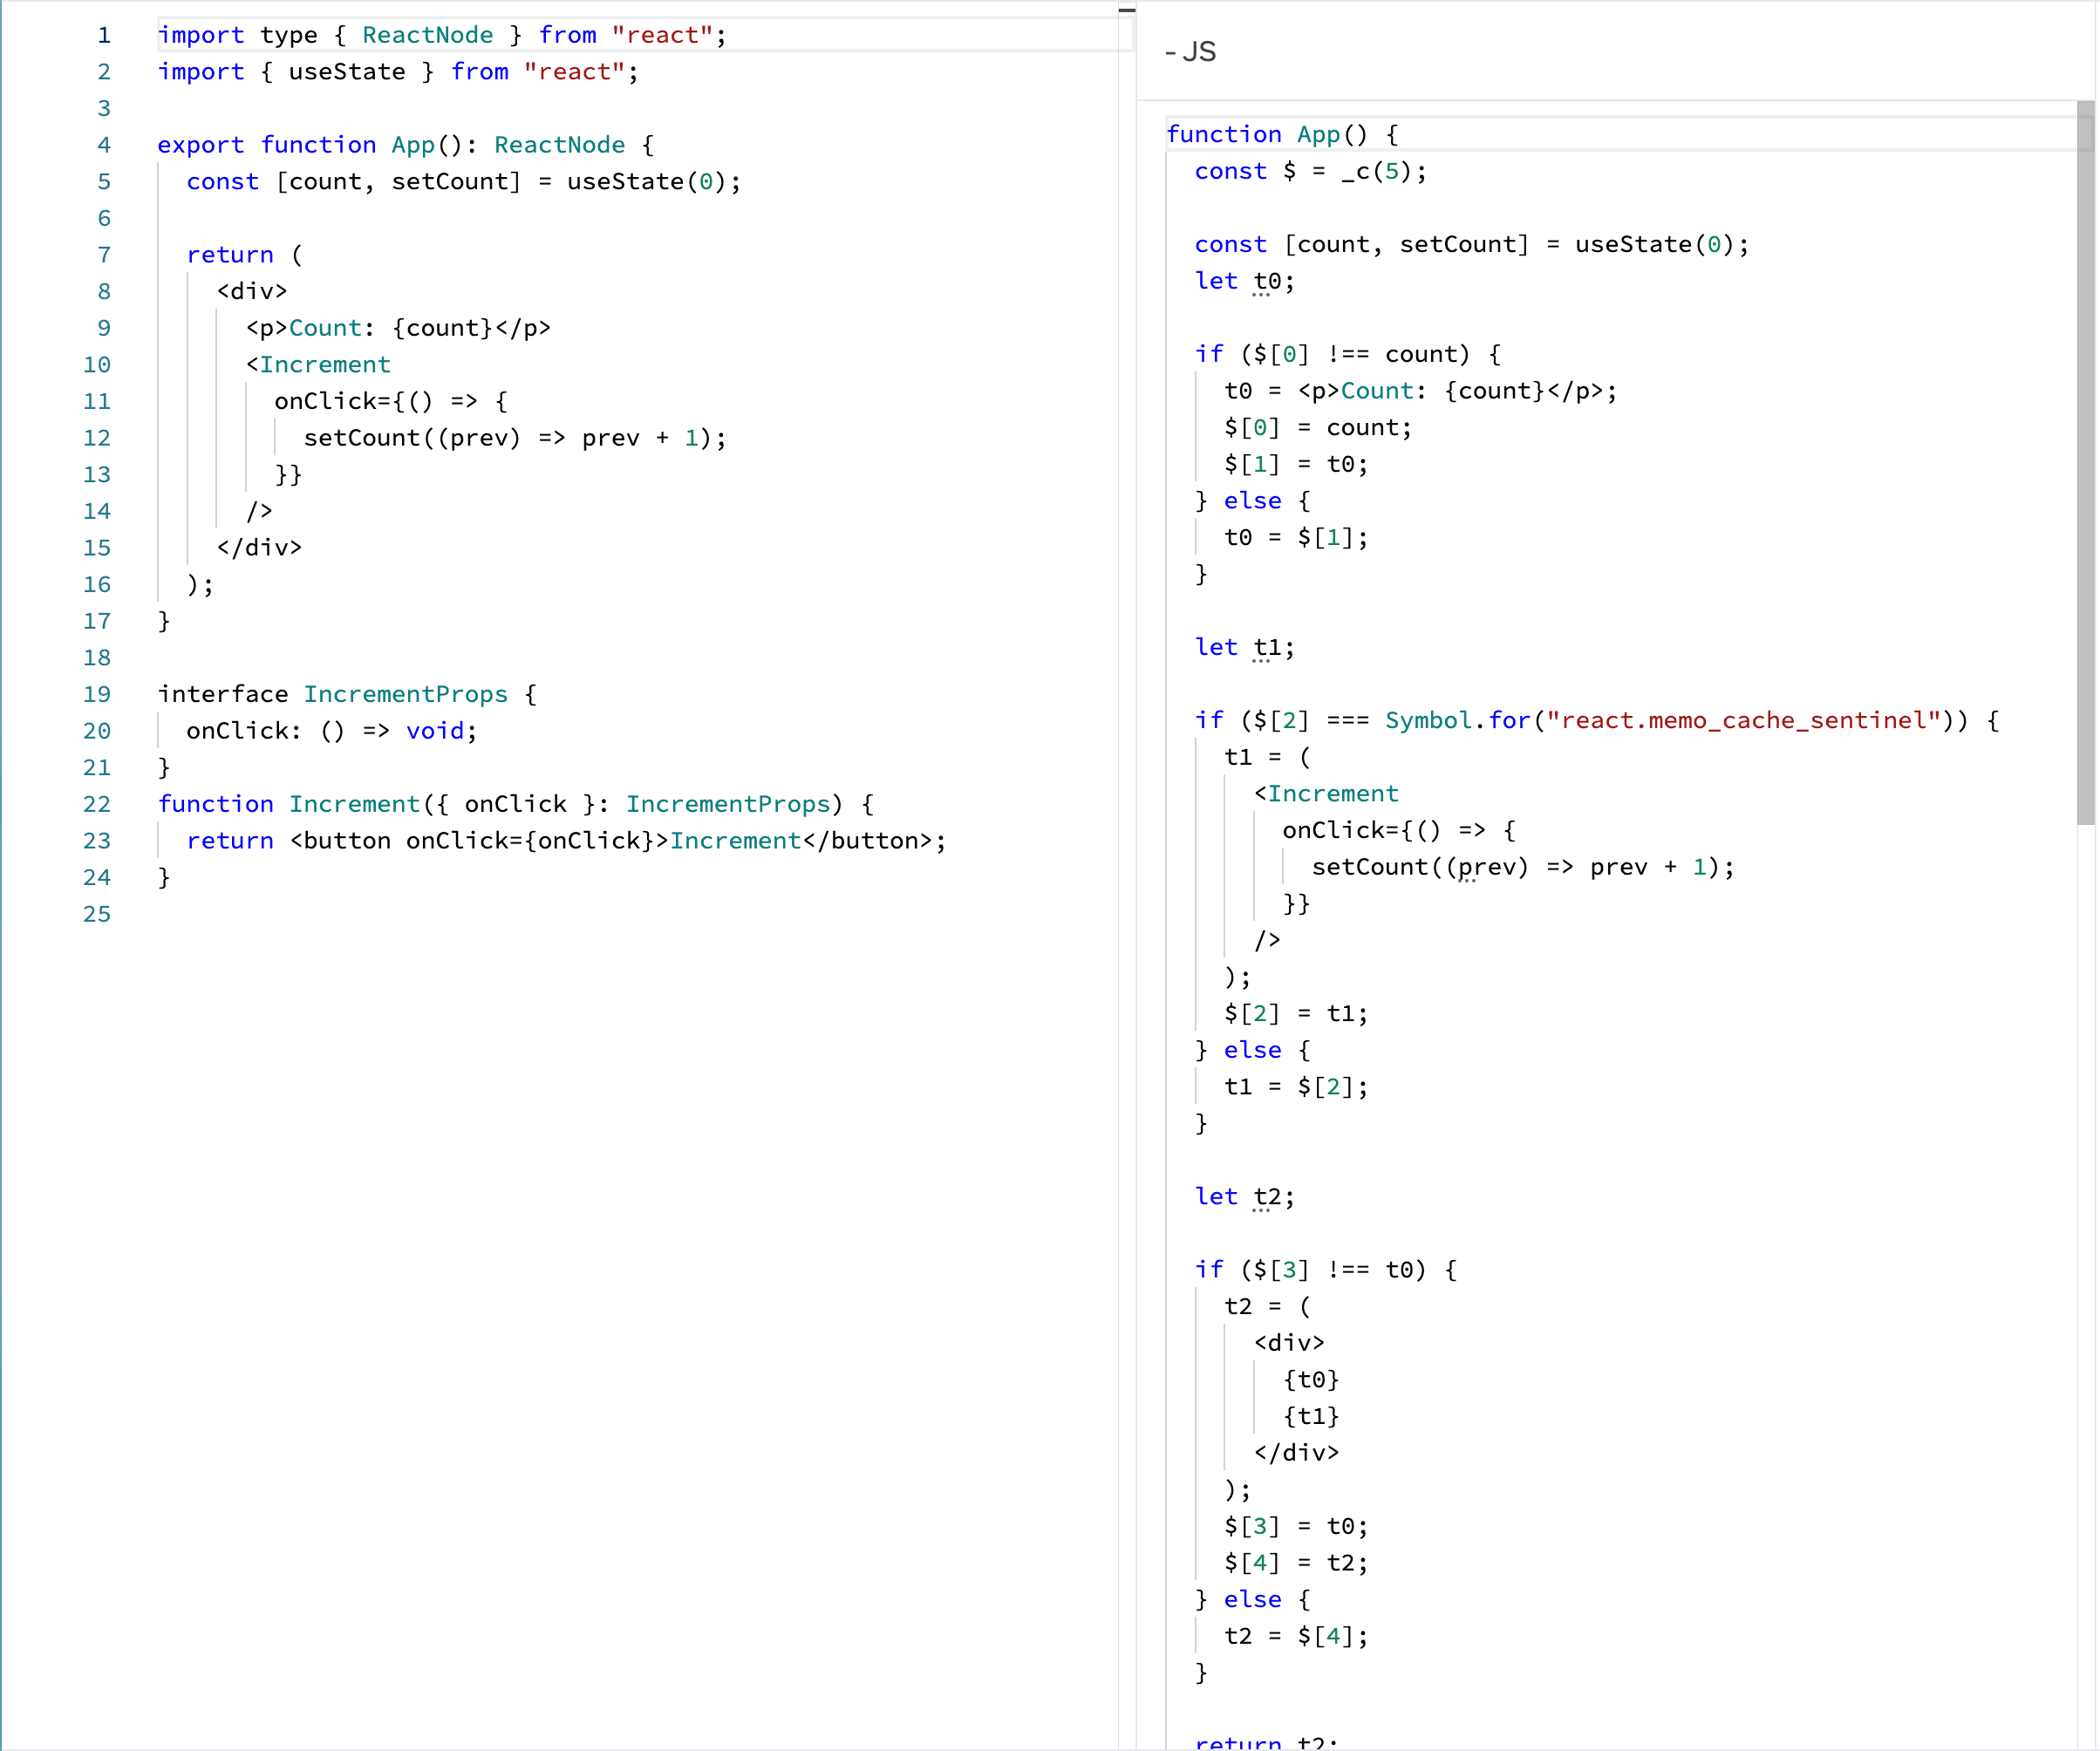Click the 'return (' line in source editor
Image resolution: width=2100 pixels, height=1751 pixels.
(244, 255)
